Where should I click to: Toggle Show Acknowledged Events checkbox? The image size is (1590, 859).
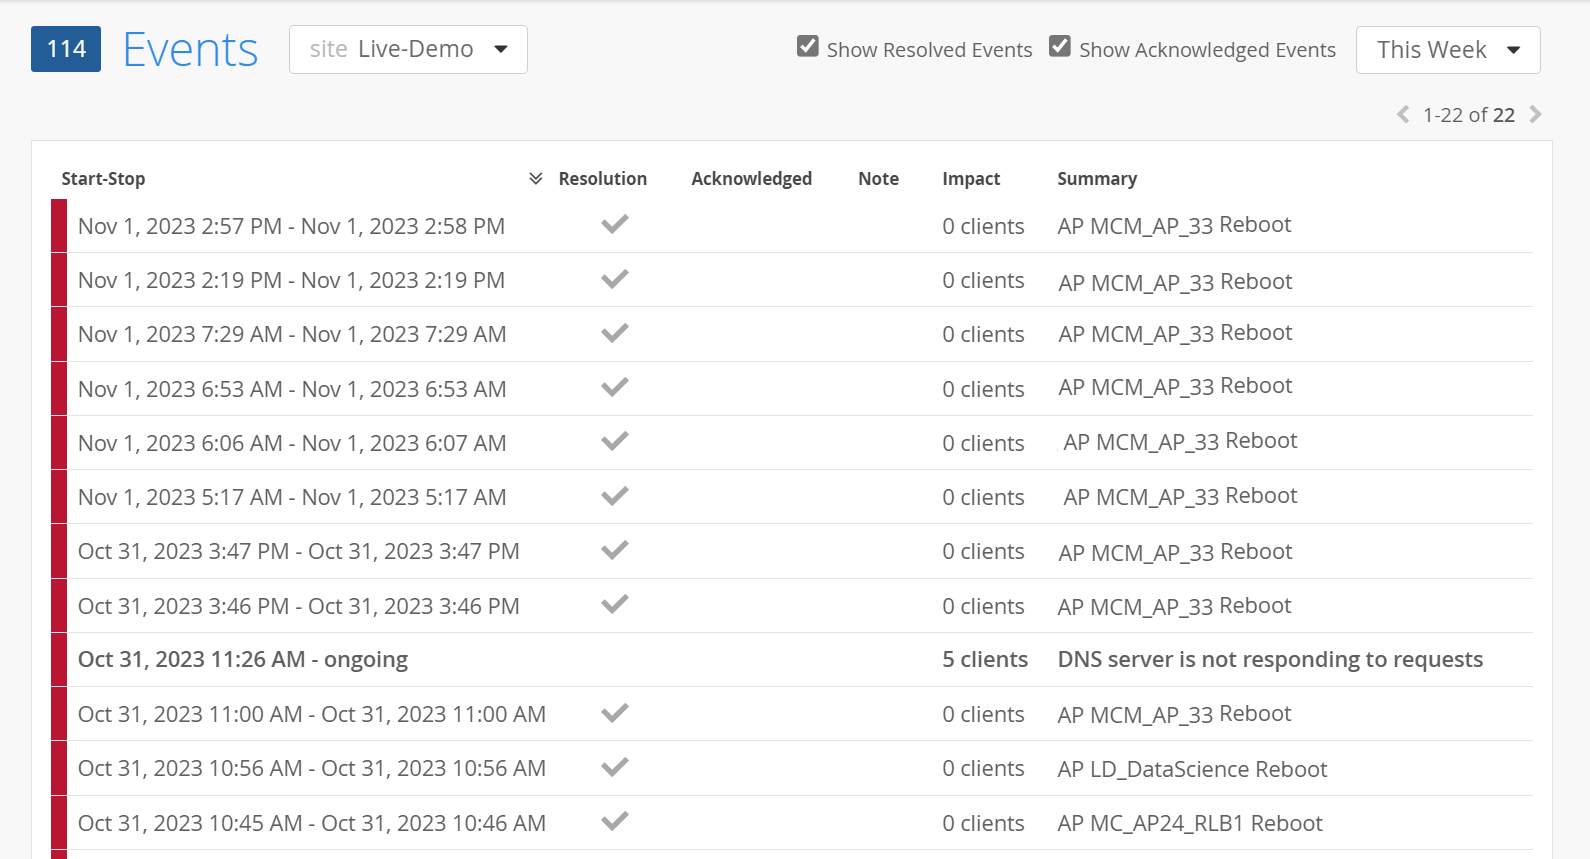click(1060, 47)
